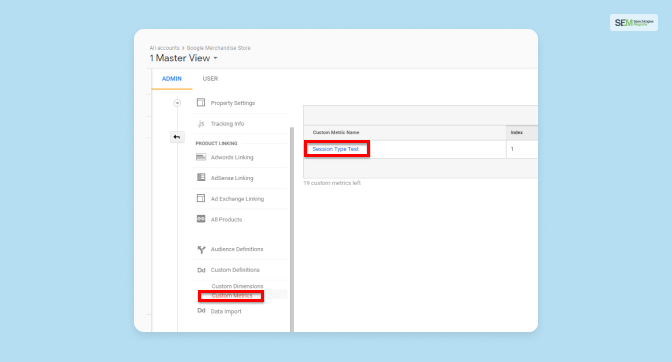The image size is (672, 362).
Task: Click the Audience Definitions icon
Action: pyautogui.click(x=201, y=249)
